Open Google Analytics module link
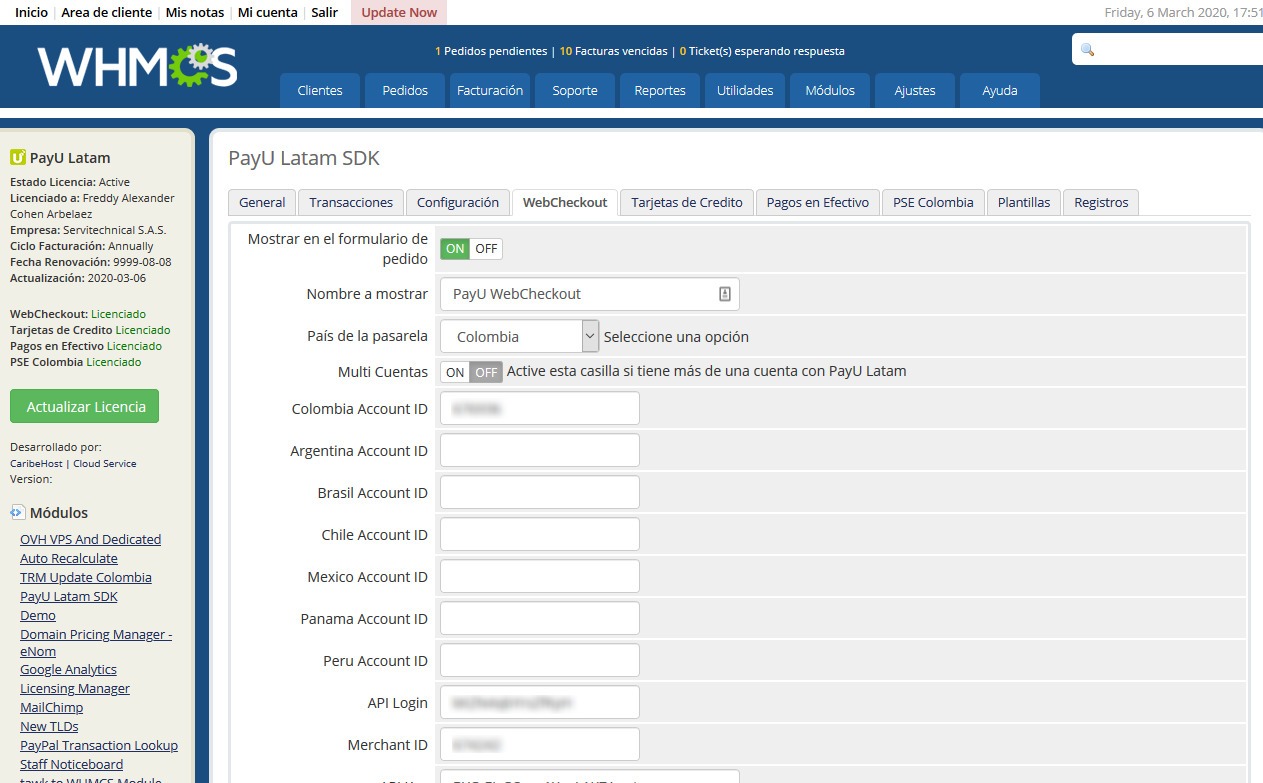 pyautogui.click(x=68, y=669)
